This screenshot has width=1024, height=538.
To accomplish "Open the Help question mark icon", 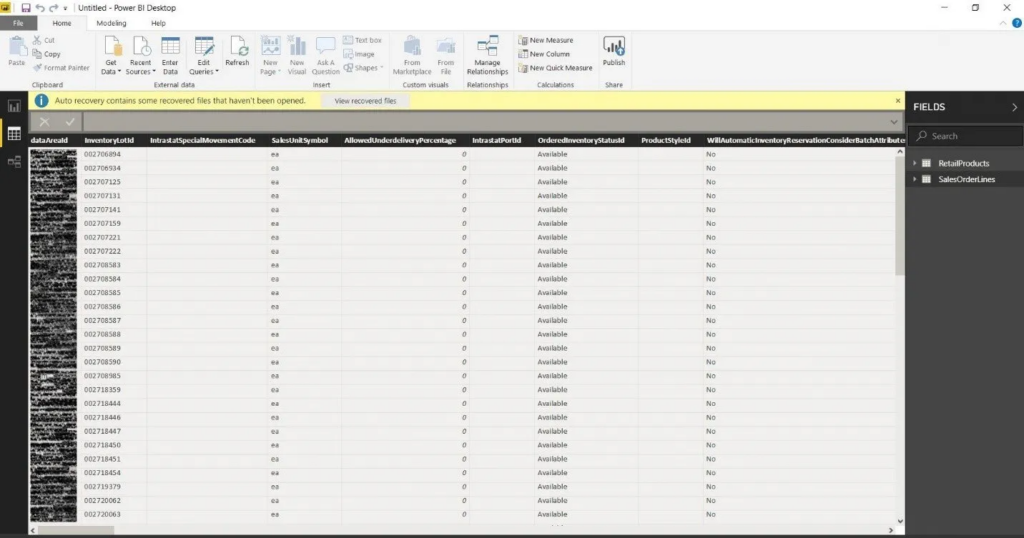I will (1017, 23).
